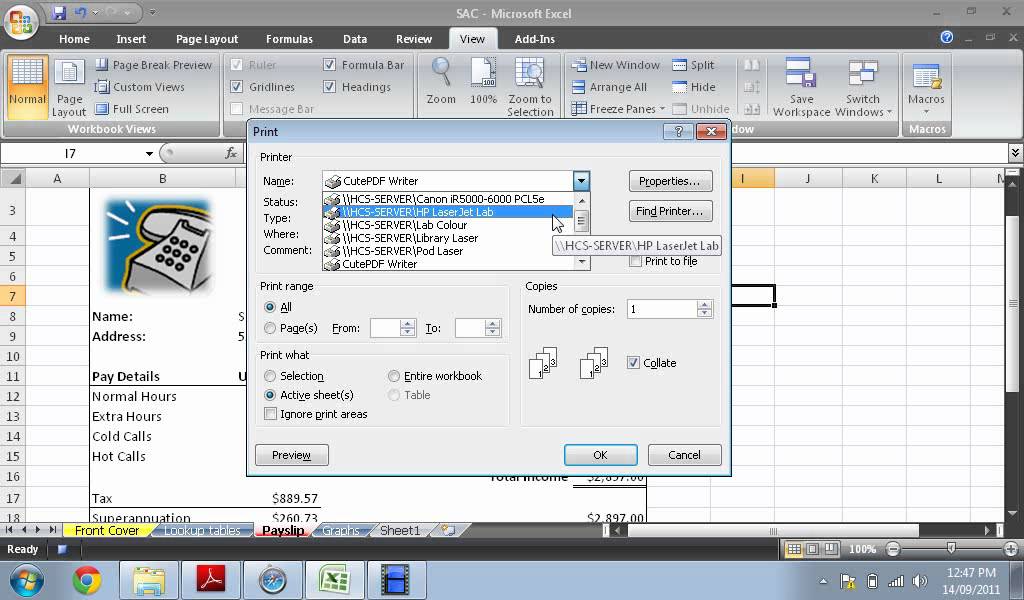Switch to Normal workbook view

point(27,86)
